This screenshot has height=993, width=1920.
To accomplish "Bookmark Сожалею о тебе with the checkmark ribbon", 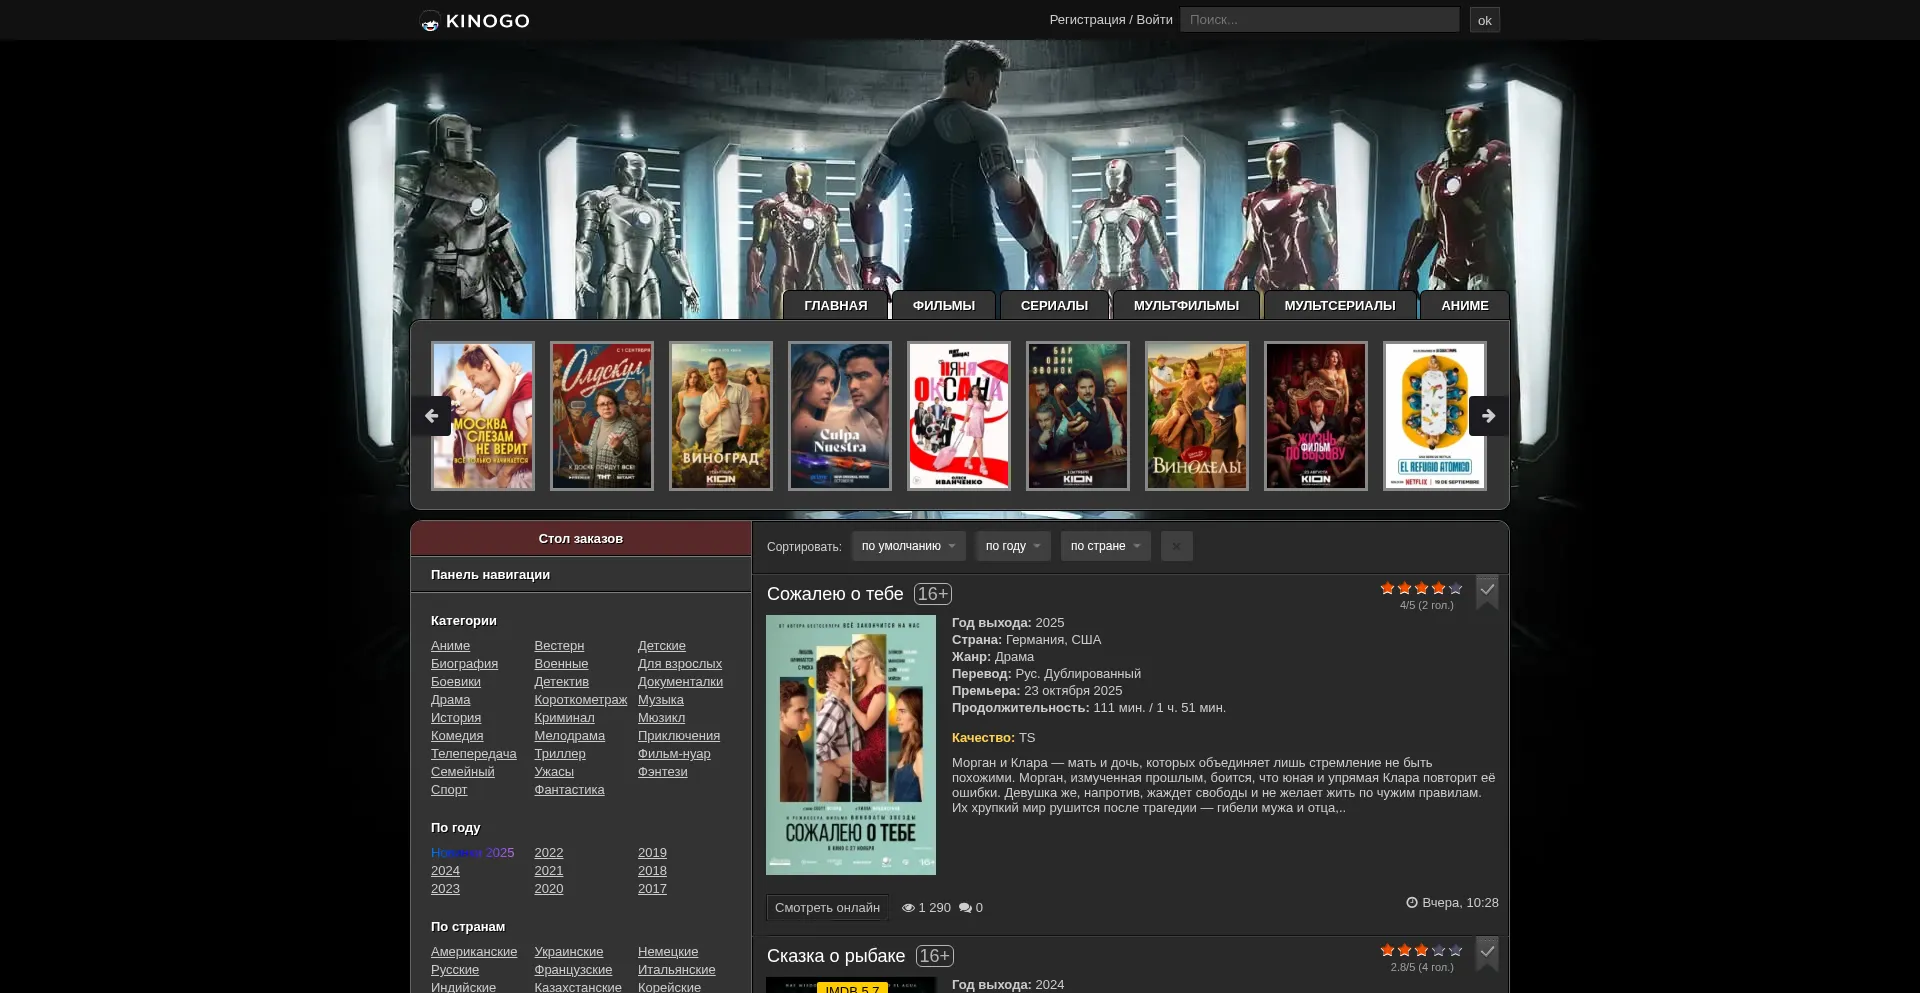I will (x=1487, y=592).
